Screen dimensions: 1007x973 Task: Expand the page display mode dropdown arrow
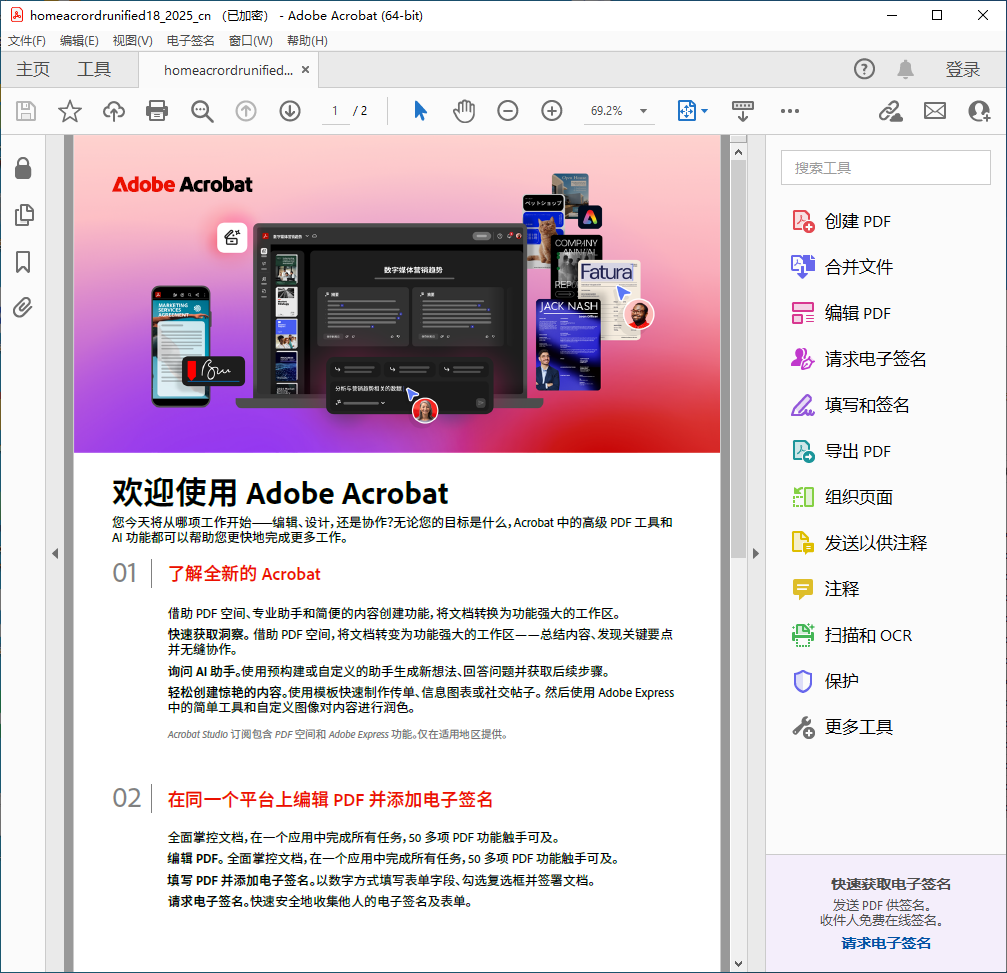(x=703, y=111)
